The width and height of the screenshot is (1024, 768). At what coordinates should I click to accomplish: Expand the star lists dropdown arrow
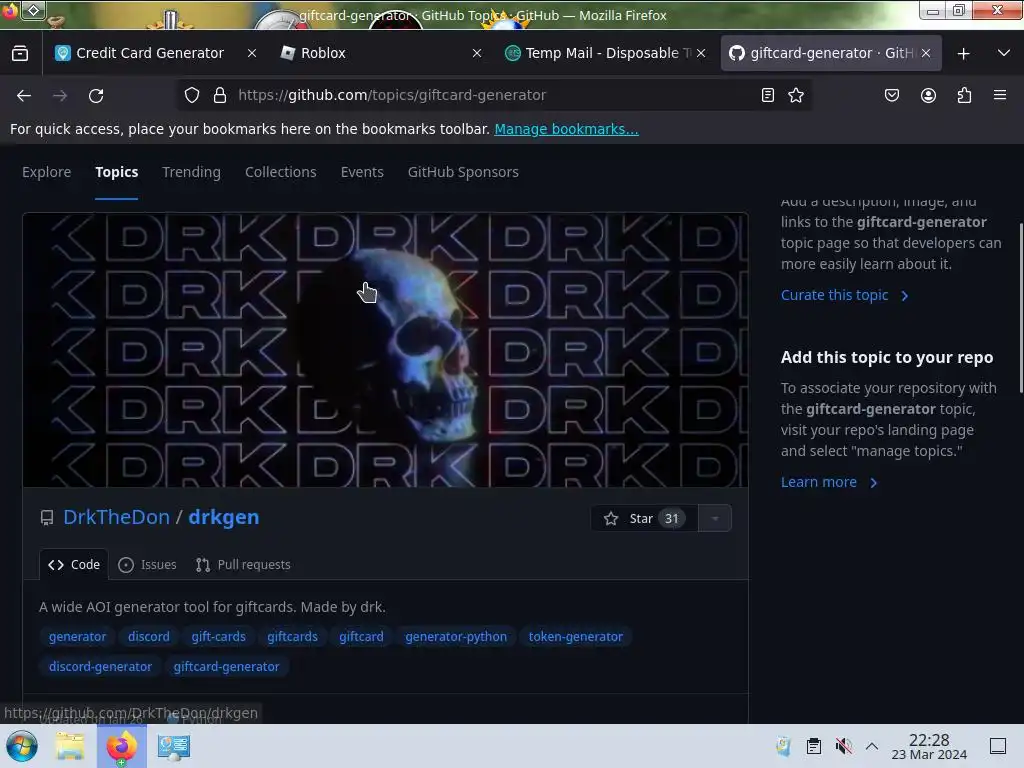[715, 519]
